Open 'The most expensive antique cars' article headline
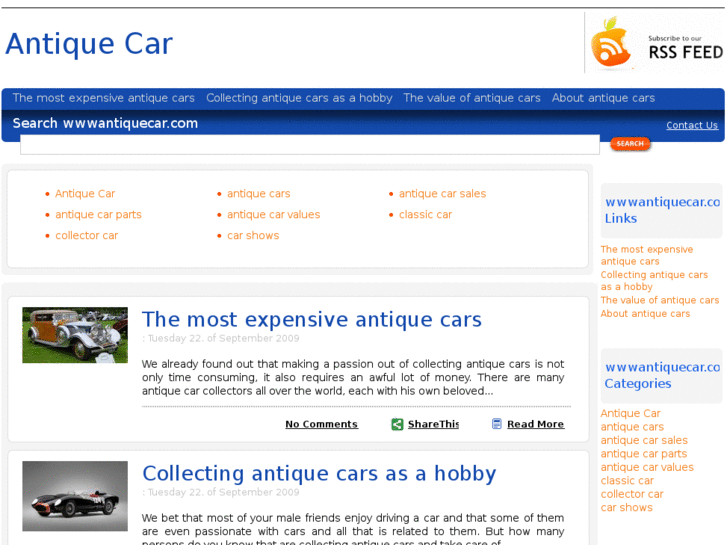Image resolution: width=727 pixels, height=545 pixels. click(x=312, y=320)
